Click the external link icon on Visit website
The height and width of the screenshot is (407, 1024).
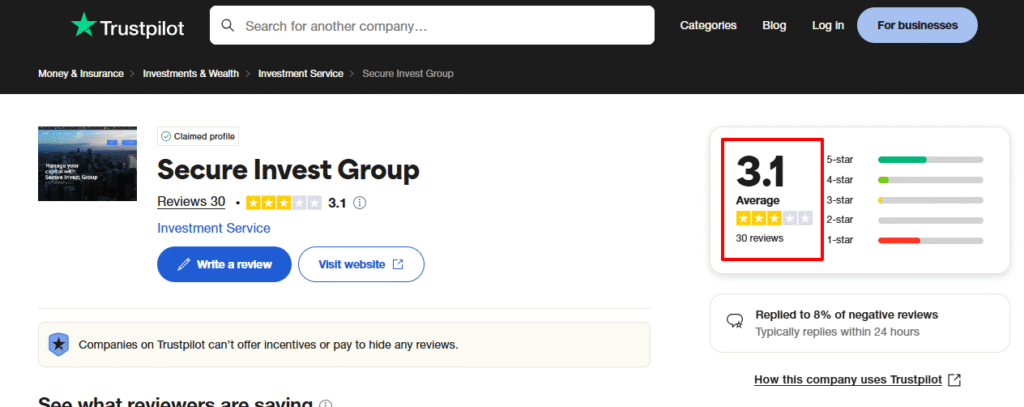click(x=398, y=265)
